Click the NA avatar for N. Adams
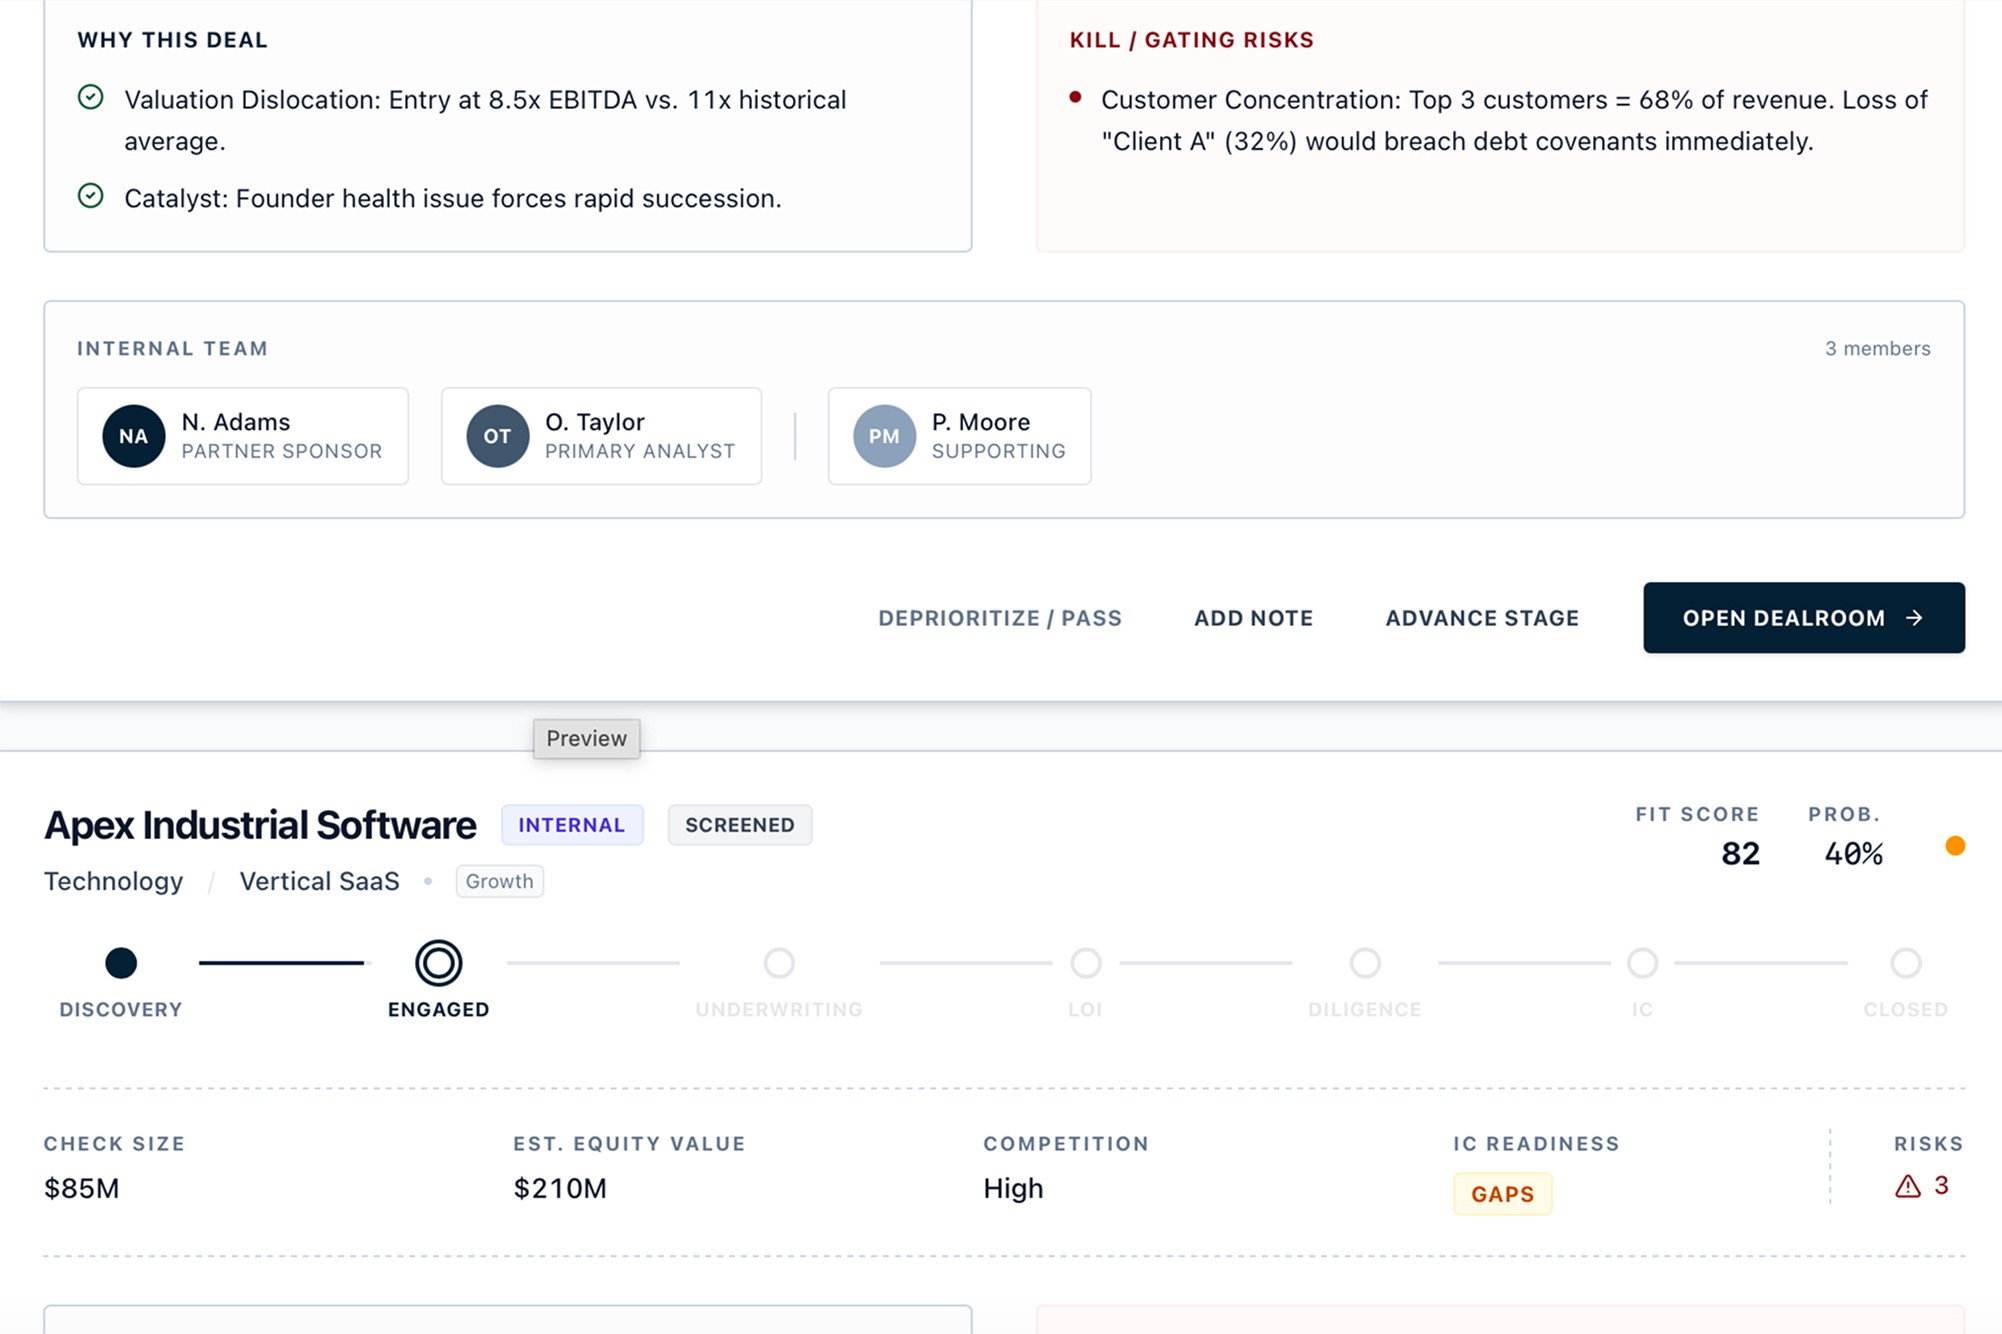2002x1334 pixels. point(133,436)
